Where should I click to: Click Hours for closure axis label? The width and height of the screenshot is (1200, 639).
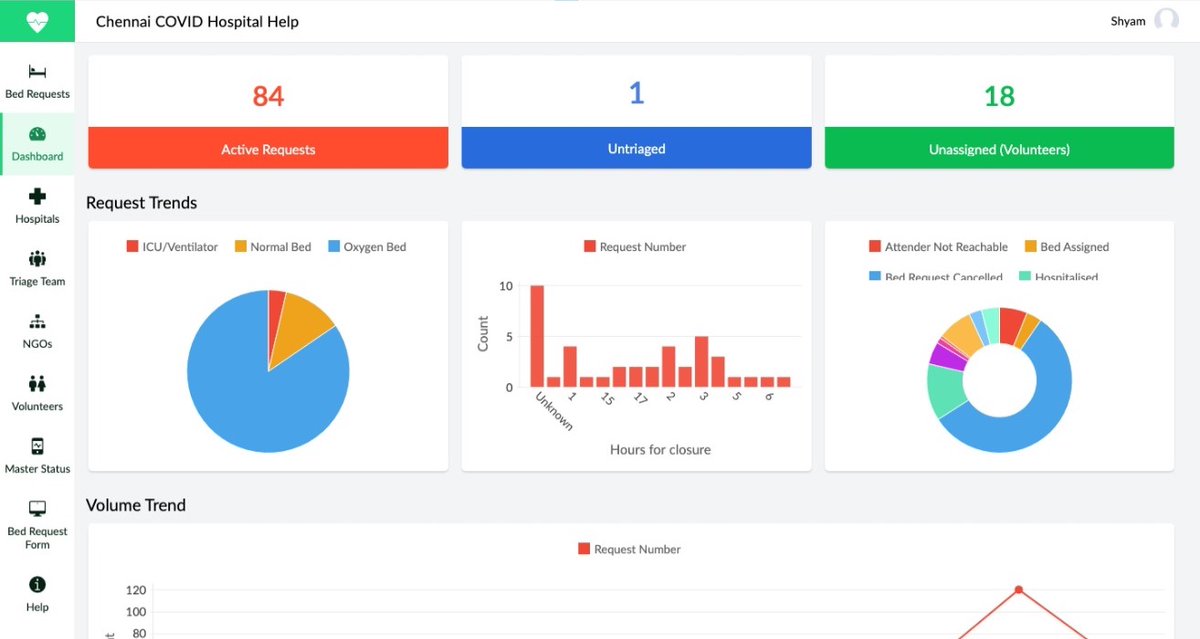point(660,450)
